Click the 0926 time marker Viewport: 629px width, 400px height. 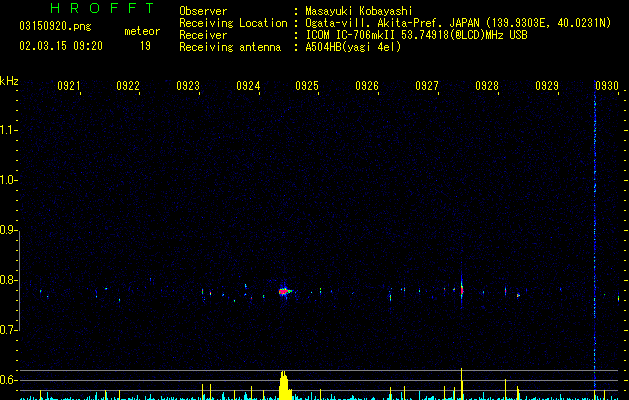pyautogui.click(x=367, y=86)
